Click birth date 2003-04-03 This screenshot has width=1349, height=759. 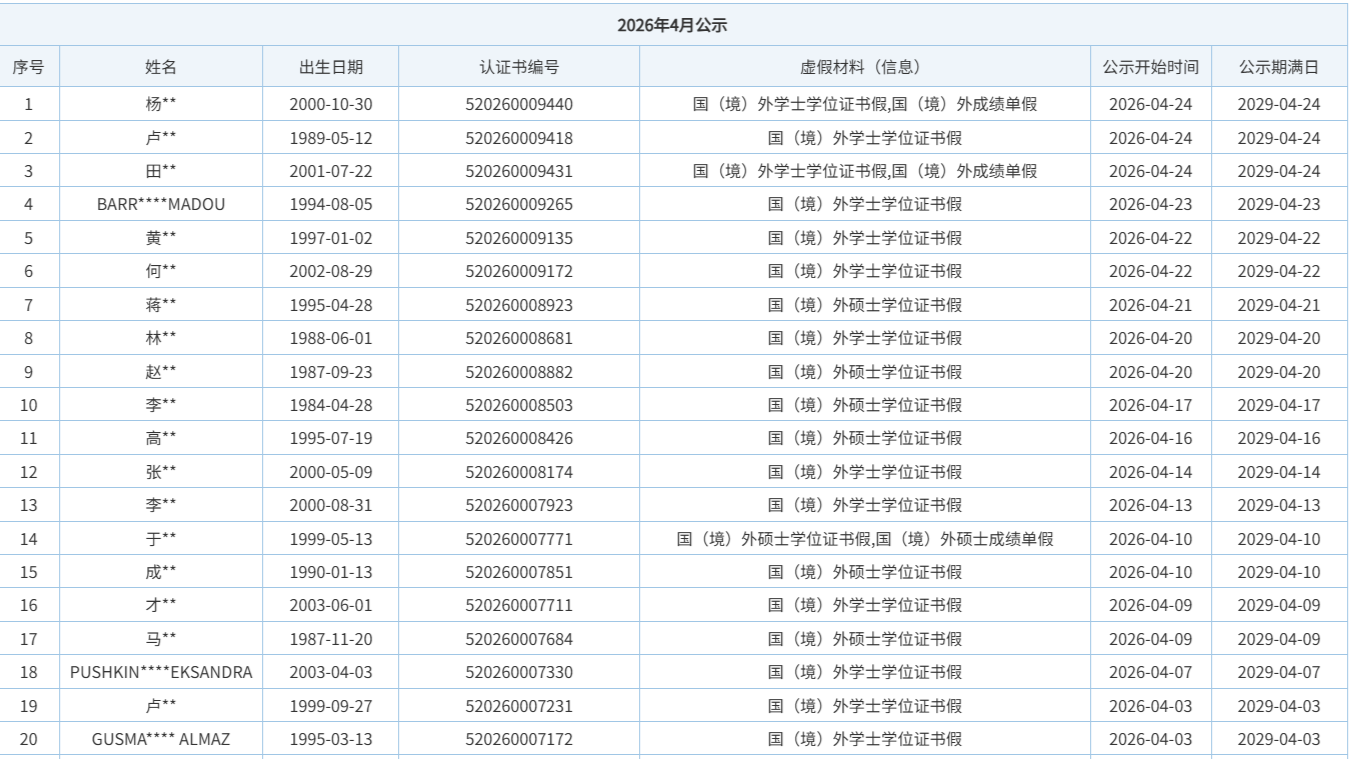(331, 673)
